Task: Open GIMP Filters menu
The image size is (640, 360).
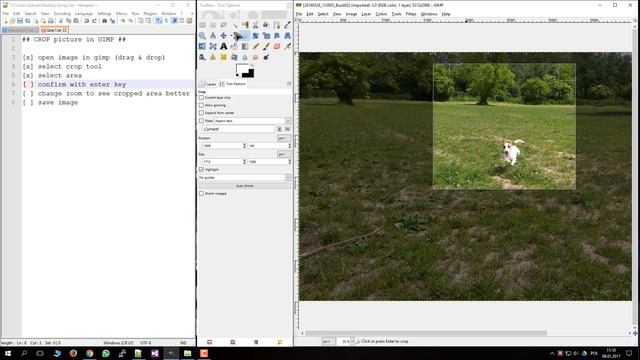Action: pyautogui.click(x=411, y=14)
